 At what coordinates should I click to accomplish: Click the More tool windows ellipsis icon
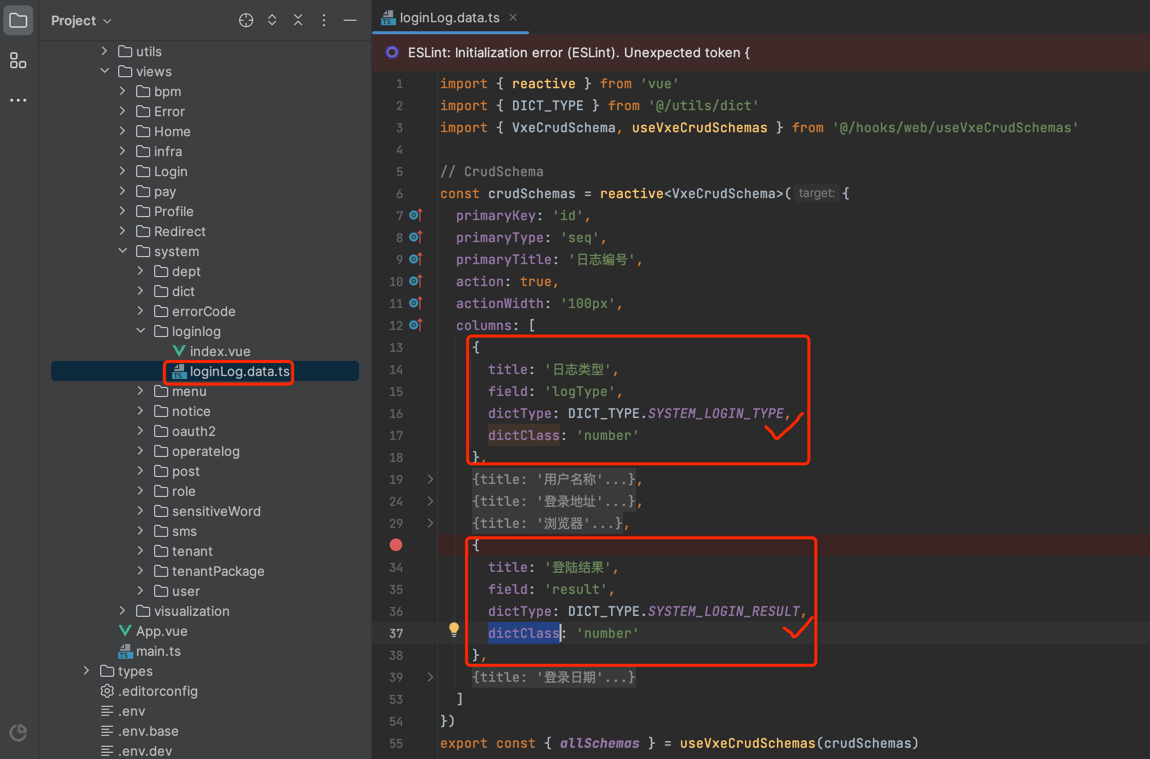click(x=18, y=100)
